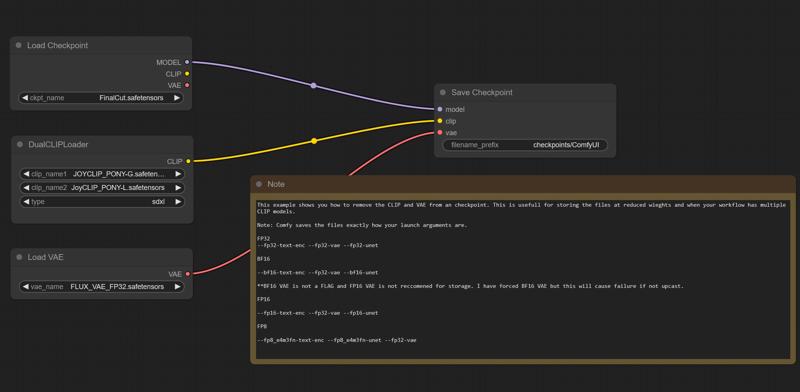This screenshot has width=800, height=392.
Task: Click the vae input socket on Save Checkpoint
Action: [x=440, y=133]
